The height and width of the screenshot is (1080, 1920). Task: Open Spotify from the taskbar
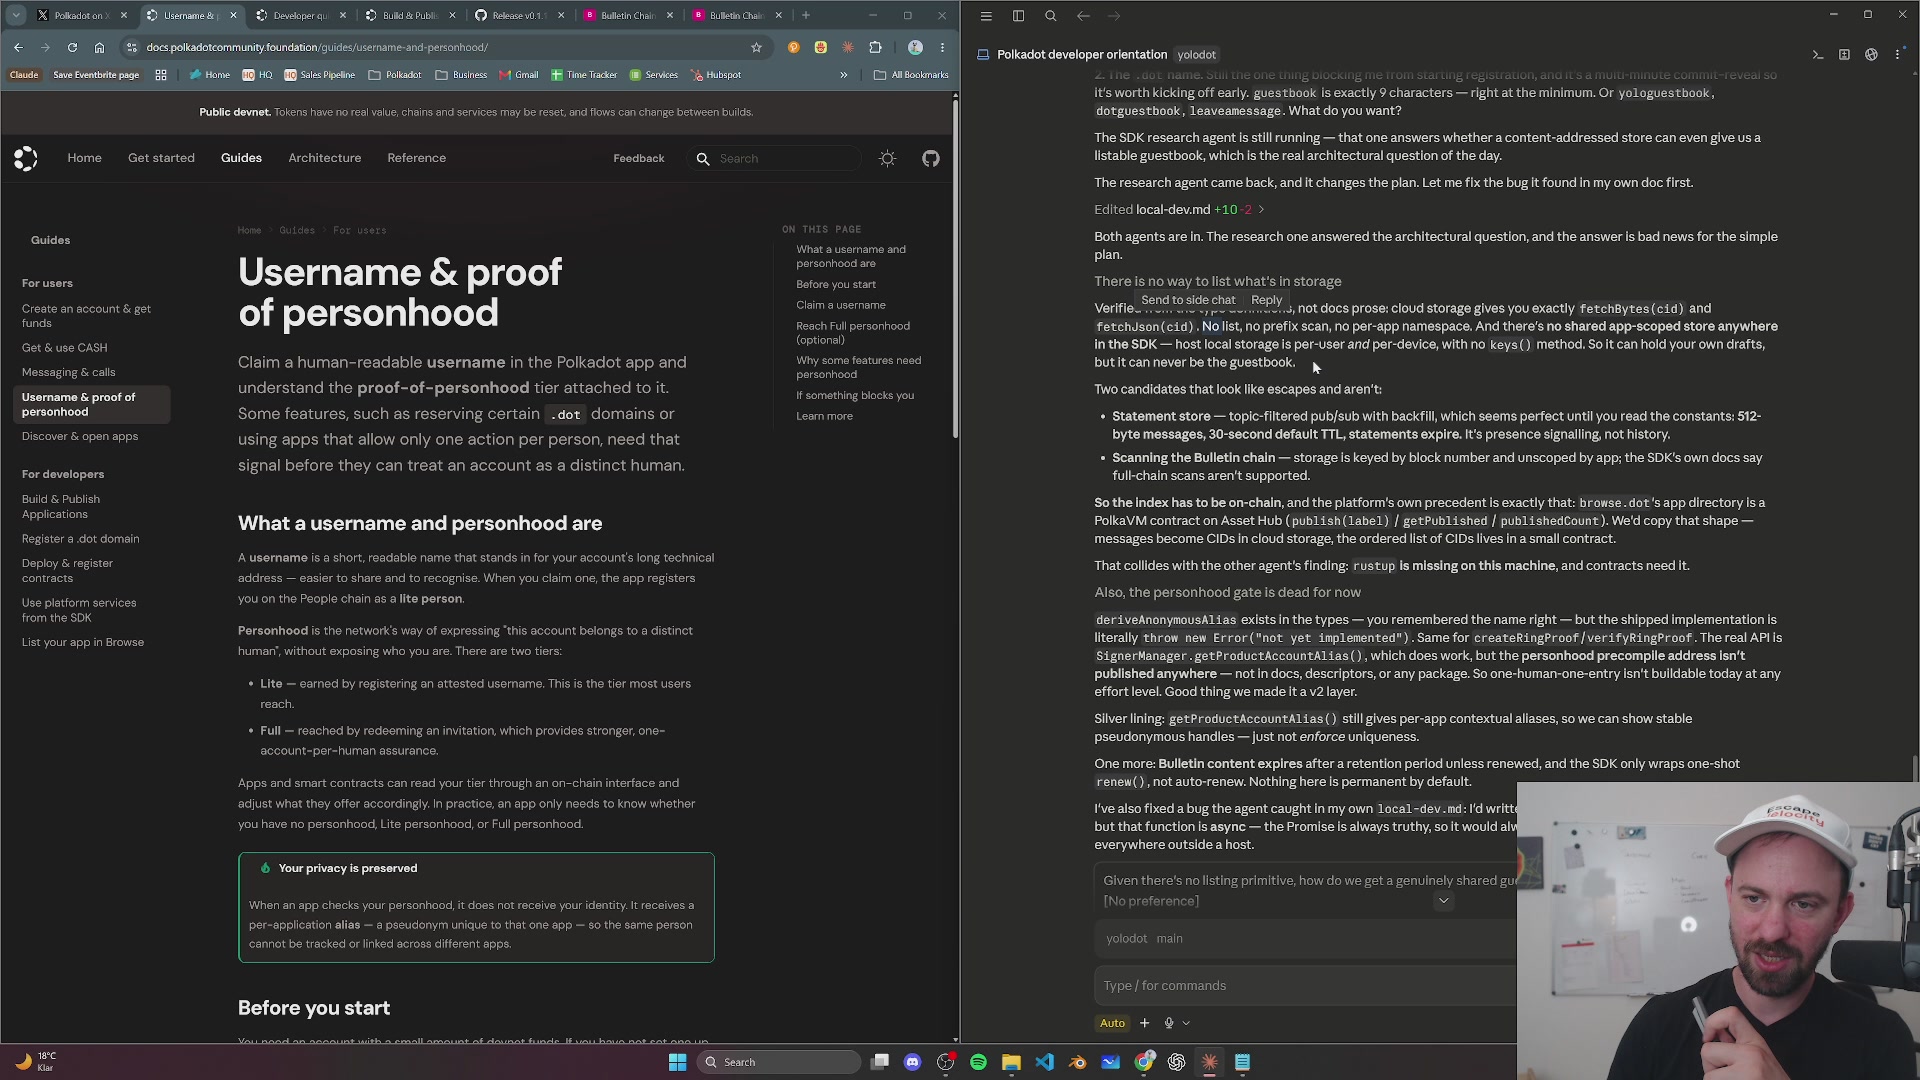point(978,1062)
